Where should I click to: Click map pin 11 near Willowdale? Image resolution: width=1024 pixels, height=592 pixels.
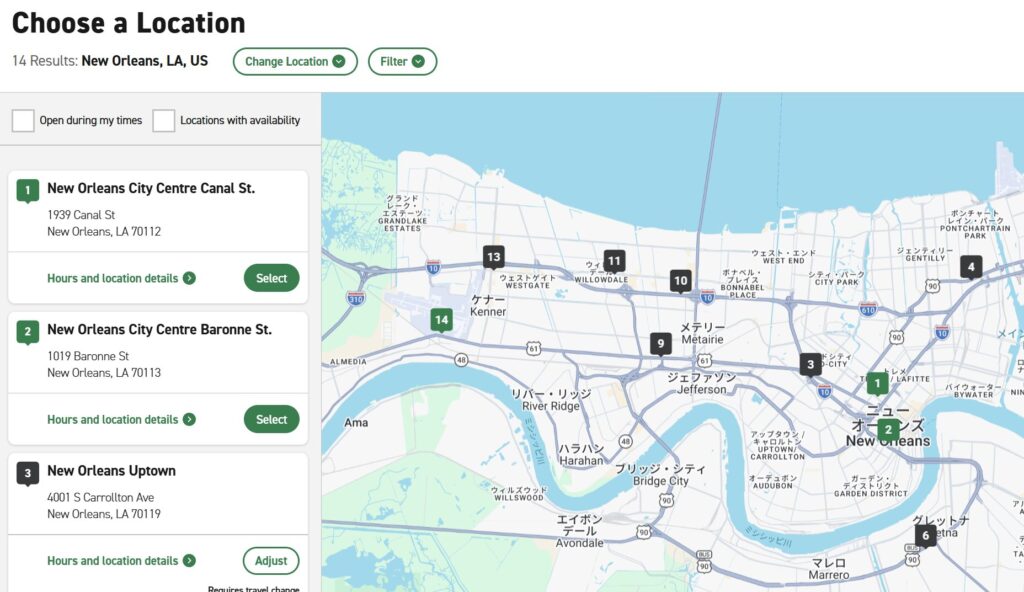tap(614, 259)
